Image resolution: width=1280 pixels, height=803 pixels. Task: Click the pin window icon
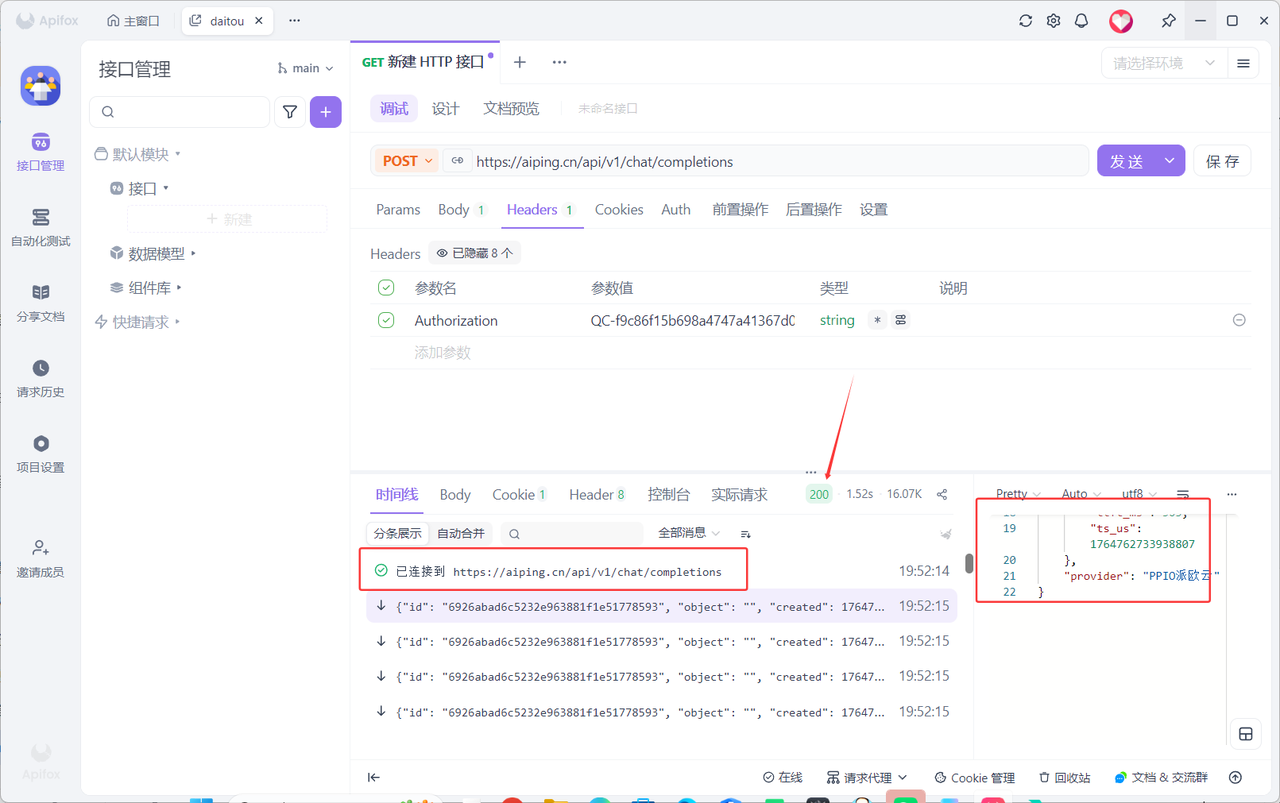coord(1168,21)
